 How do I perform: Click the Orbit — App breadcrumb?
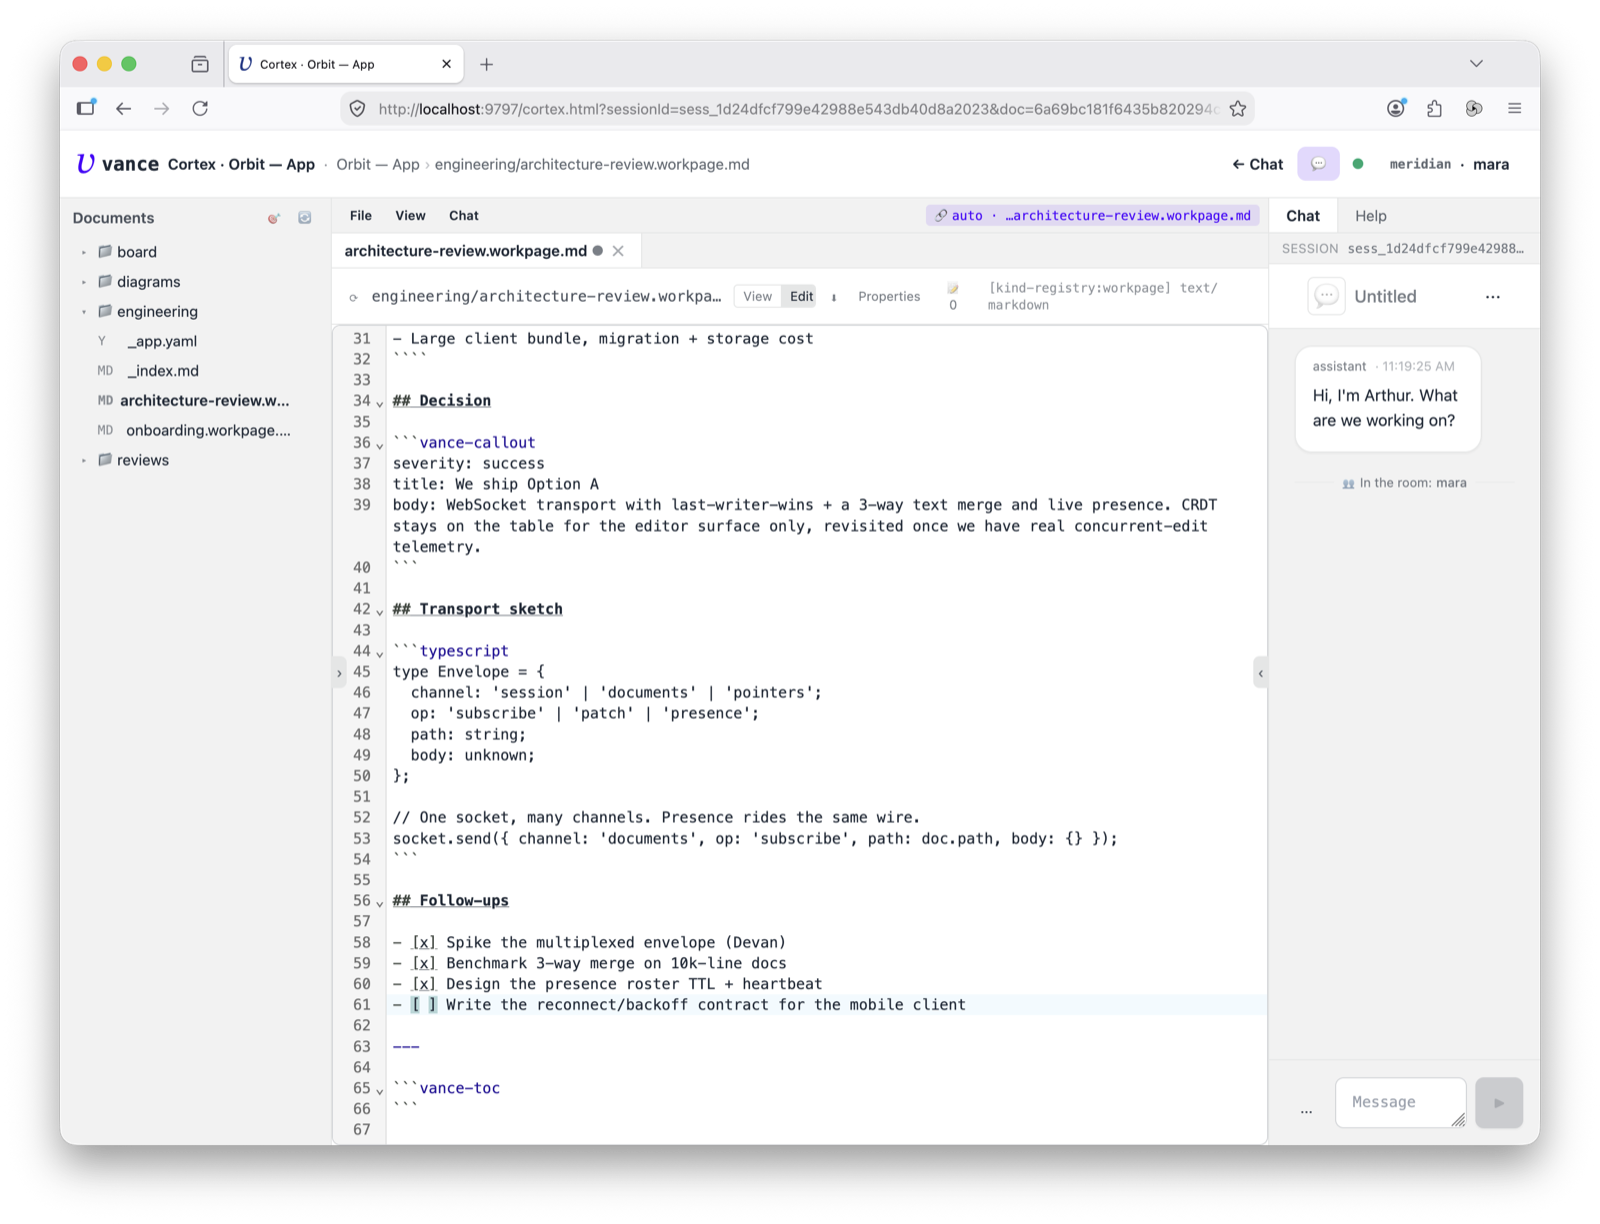(378, 164)
